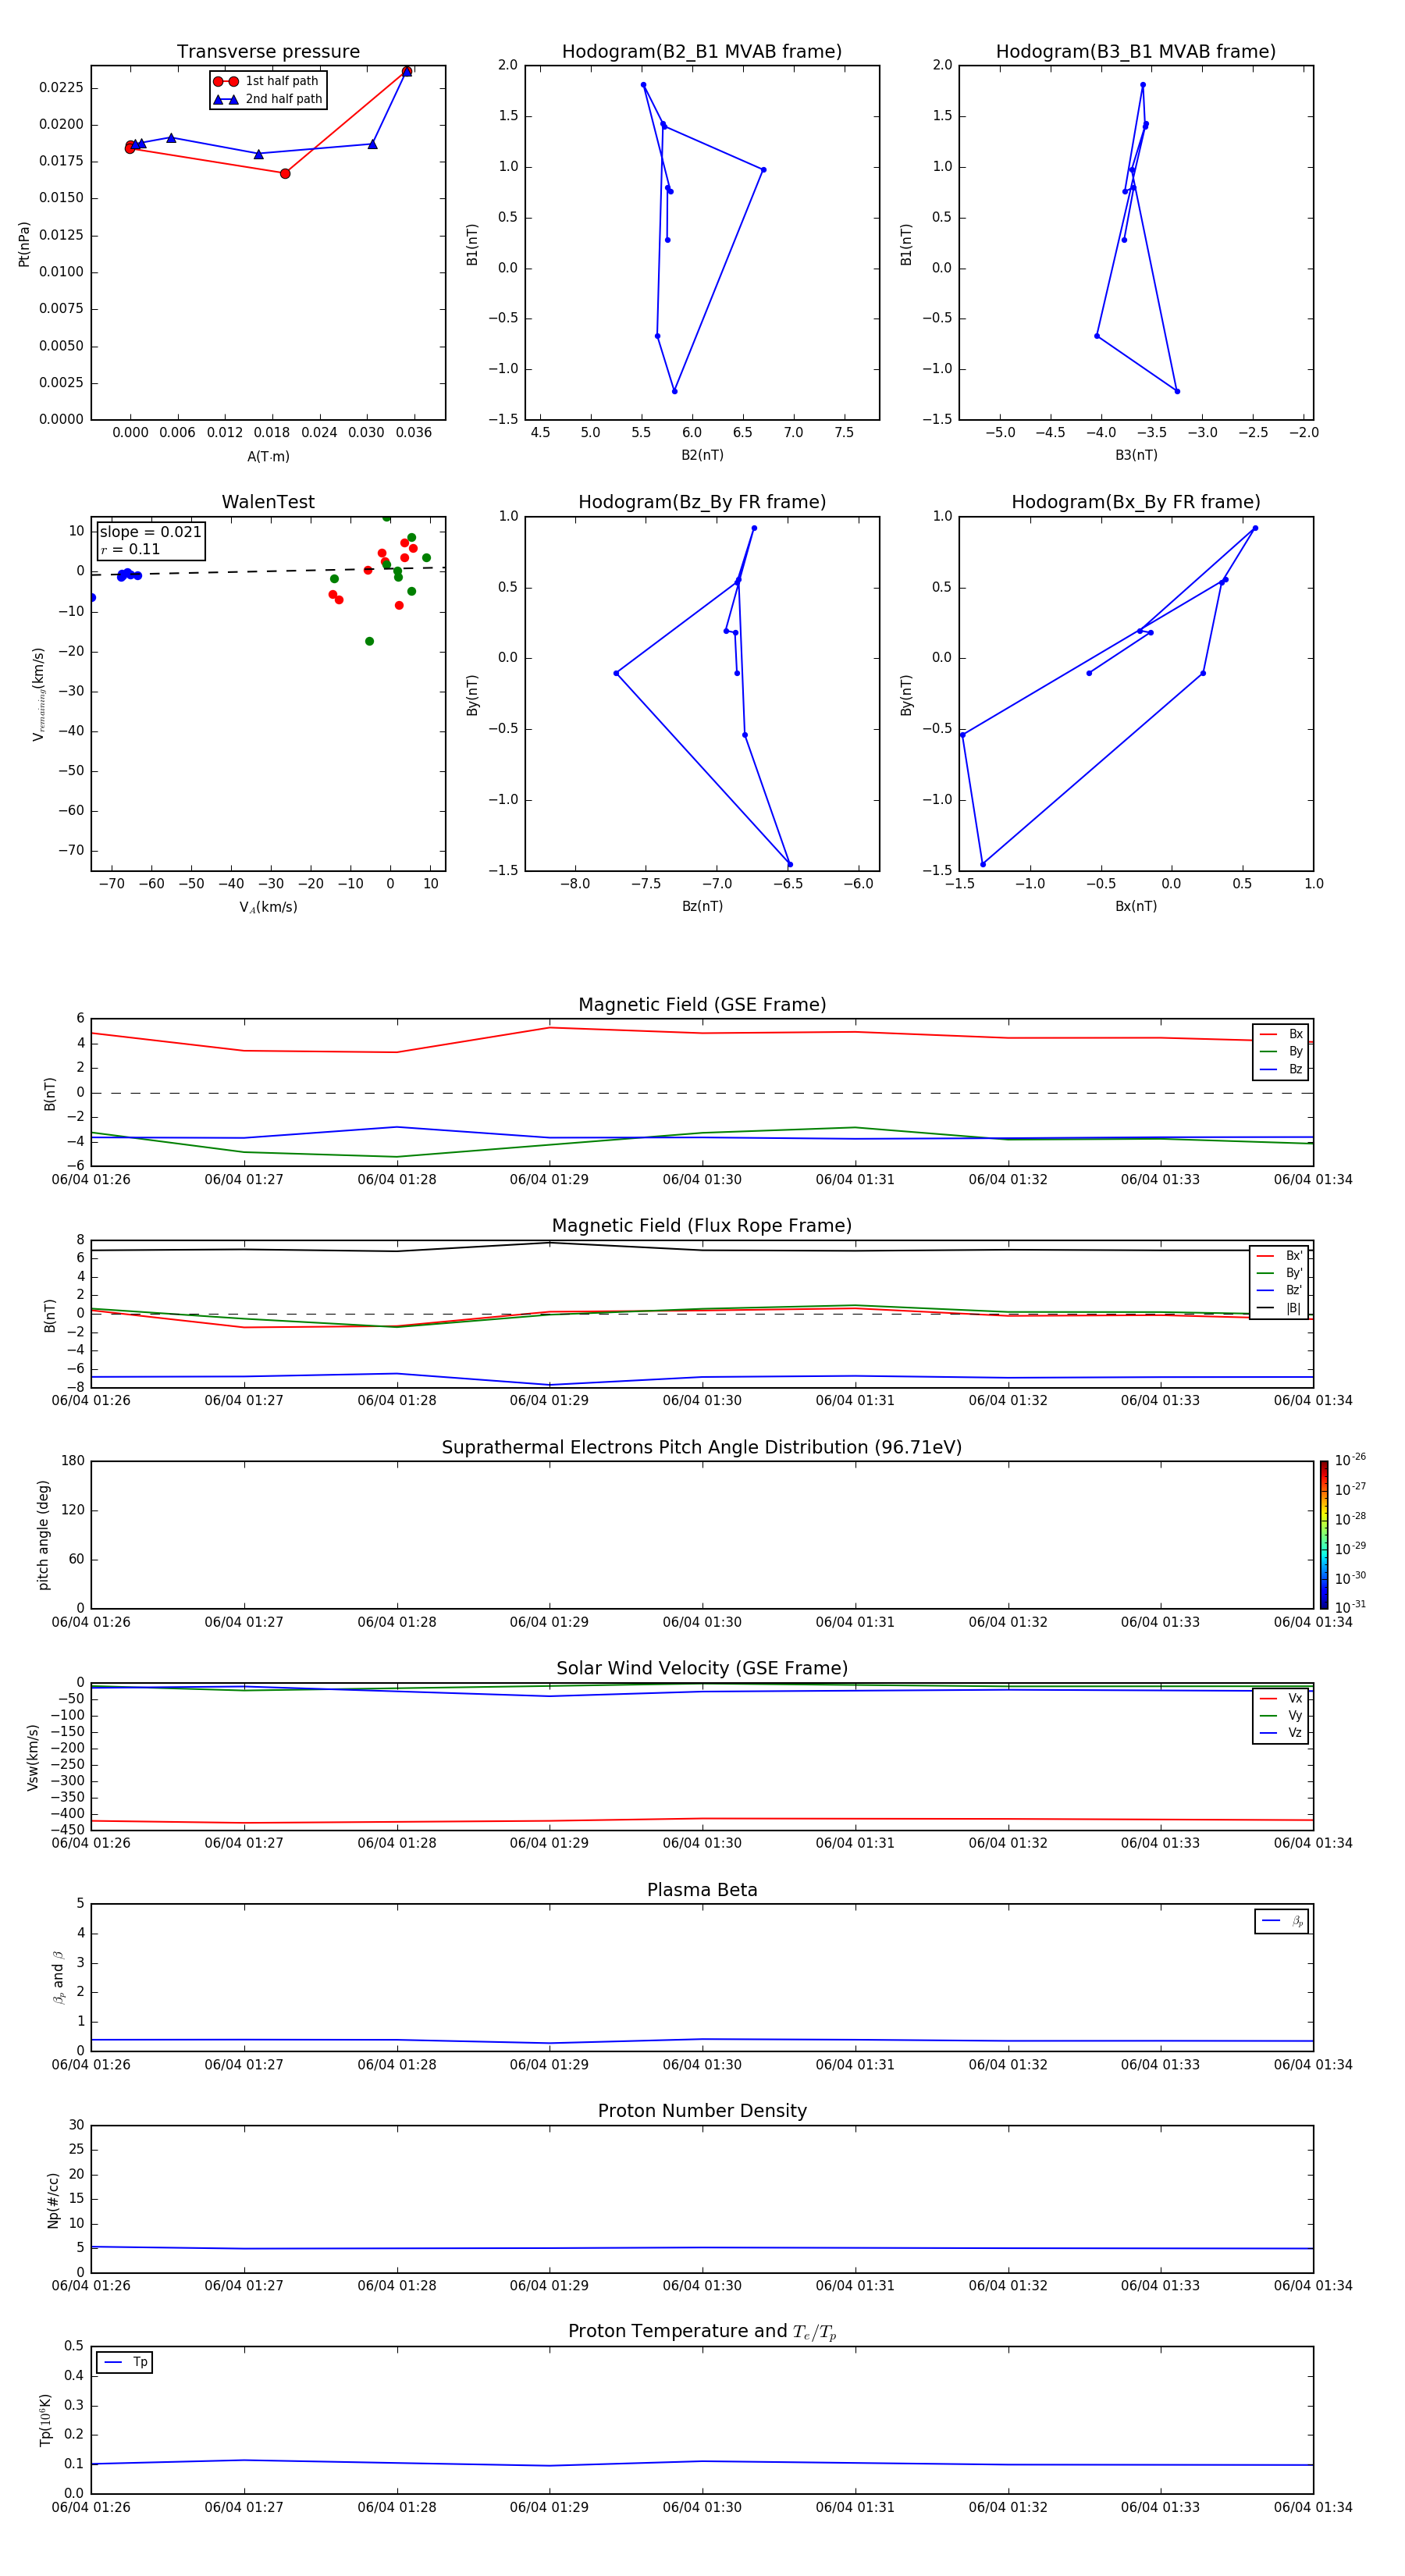This screenshot has width=1405, height=2576.
Task: Click the 'B2(nT)' x-axis label
Action: 702,455
